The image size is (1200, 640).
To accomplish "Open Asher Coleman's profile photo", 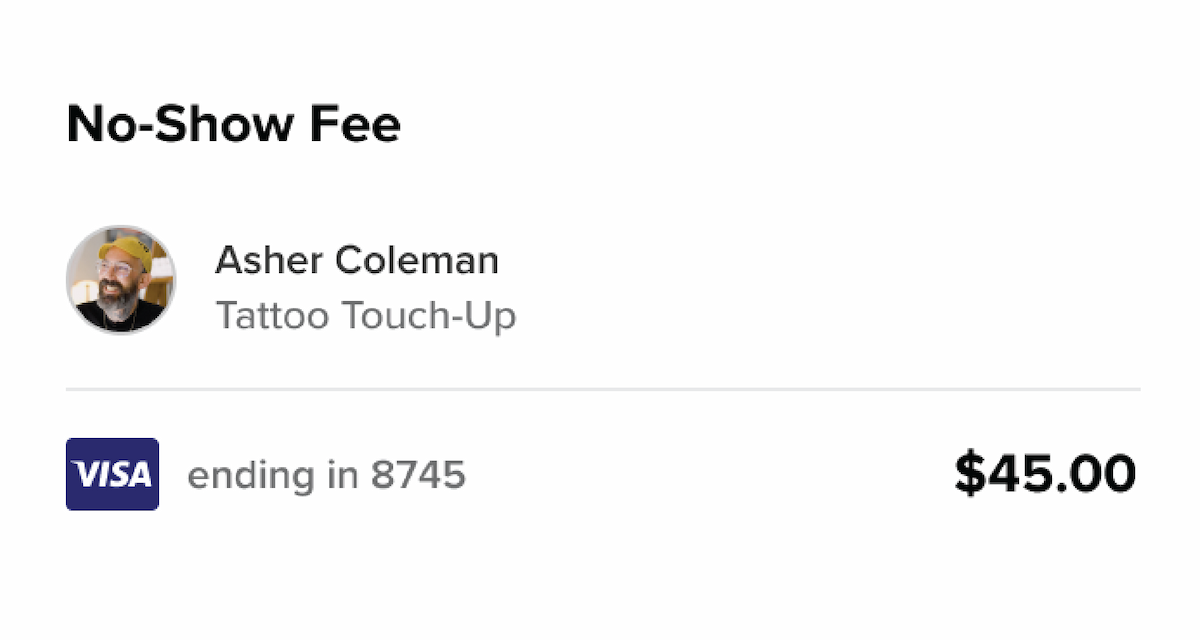I will pyautogui.click(x=121, y=279).
